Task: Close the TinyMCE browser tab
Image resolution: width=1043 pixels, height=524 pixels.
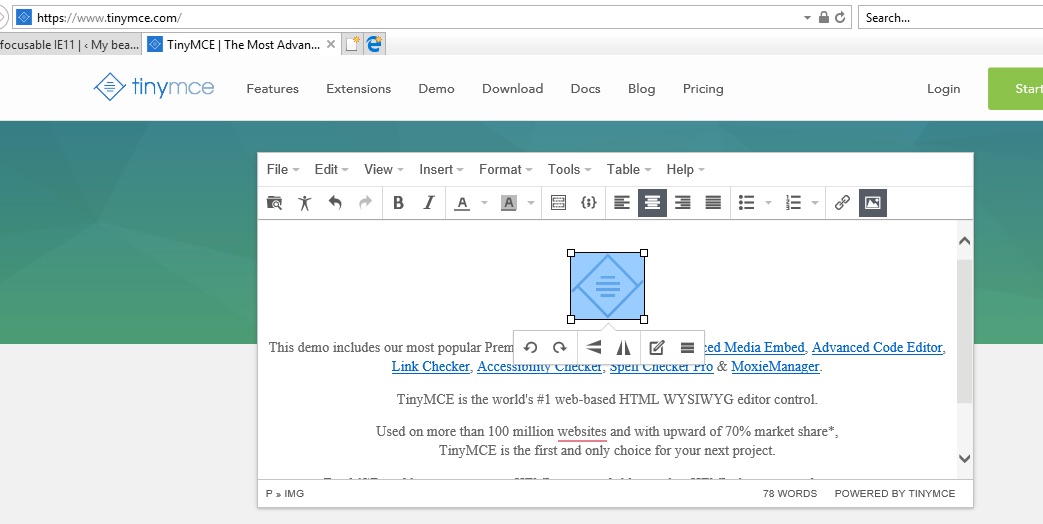Action: [x=331, y=45]
